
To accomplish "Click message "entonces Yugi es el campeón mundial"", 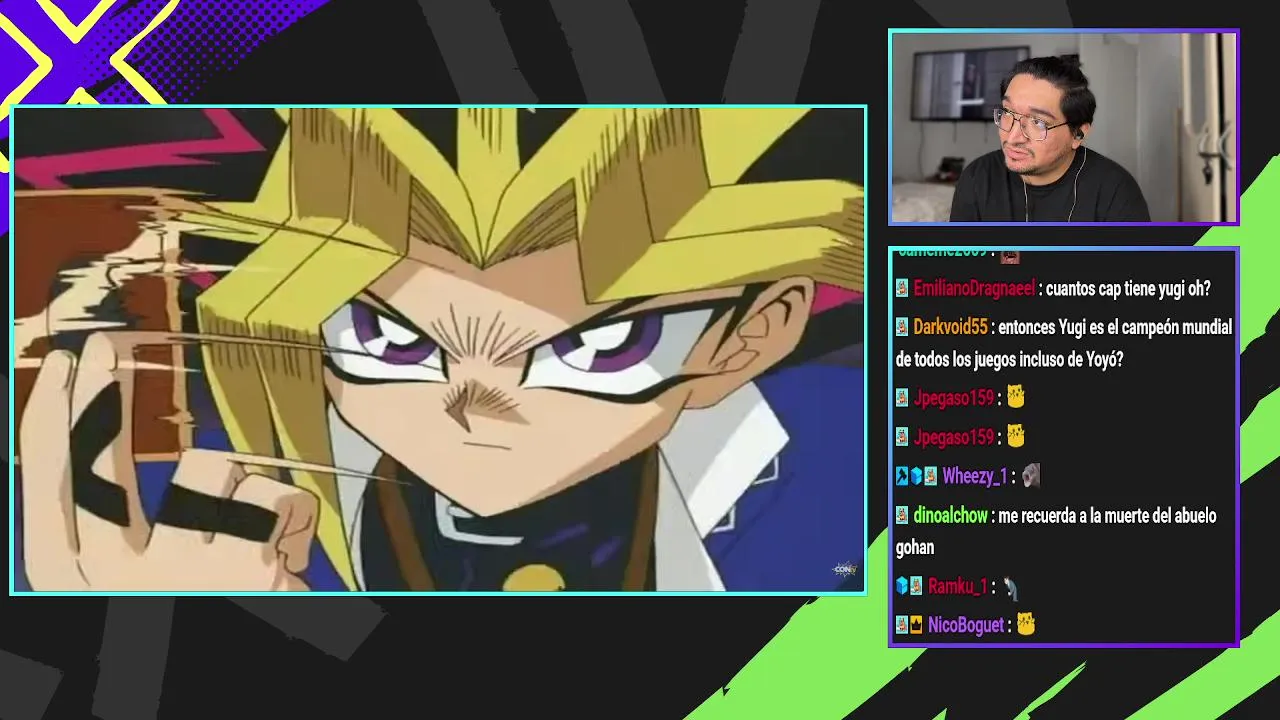I will click(1115, 328).
